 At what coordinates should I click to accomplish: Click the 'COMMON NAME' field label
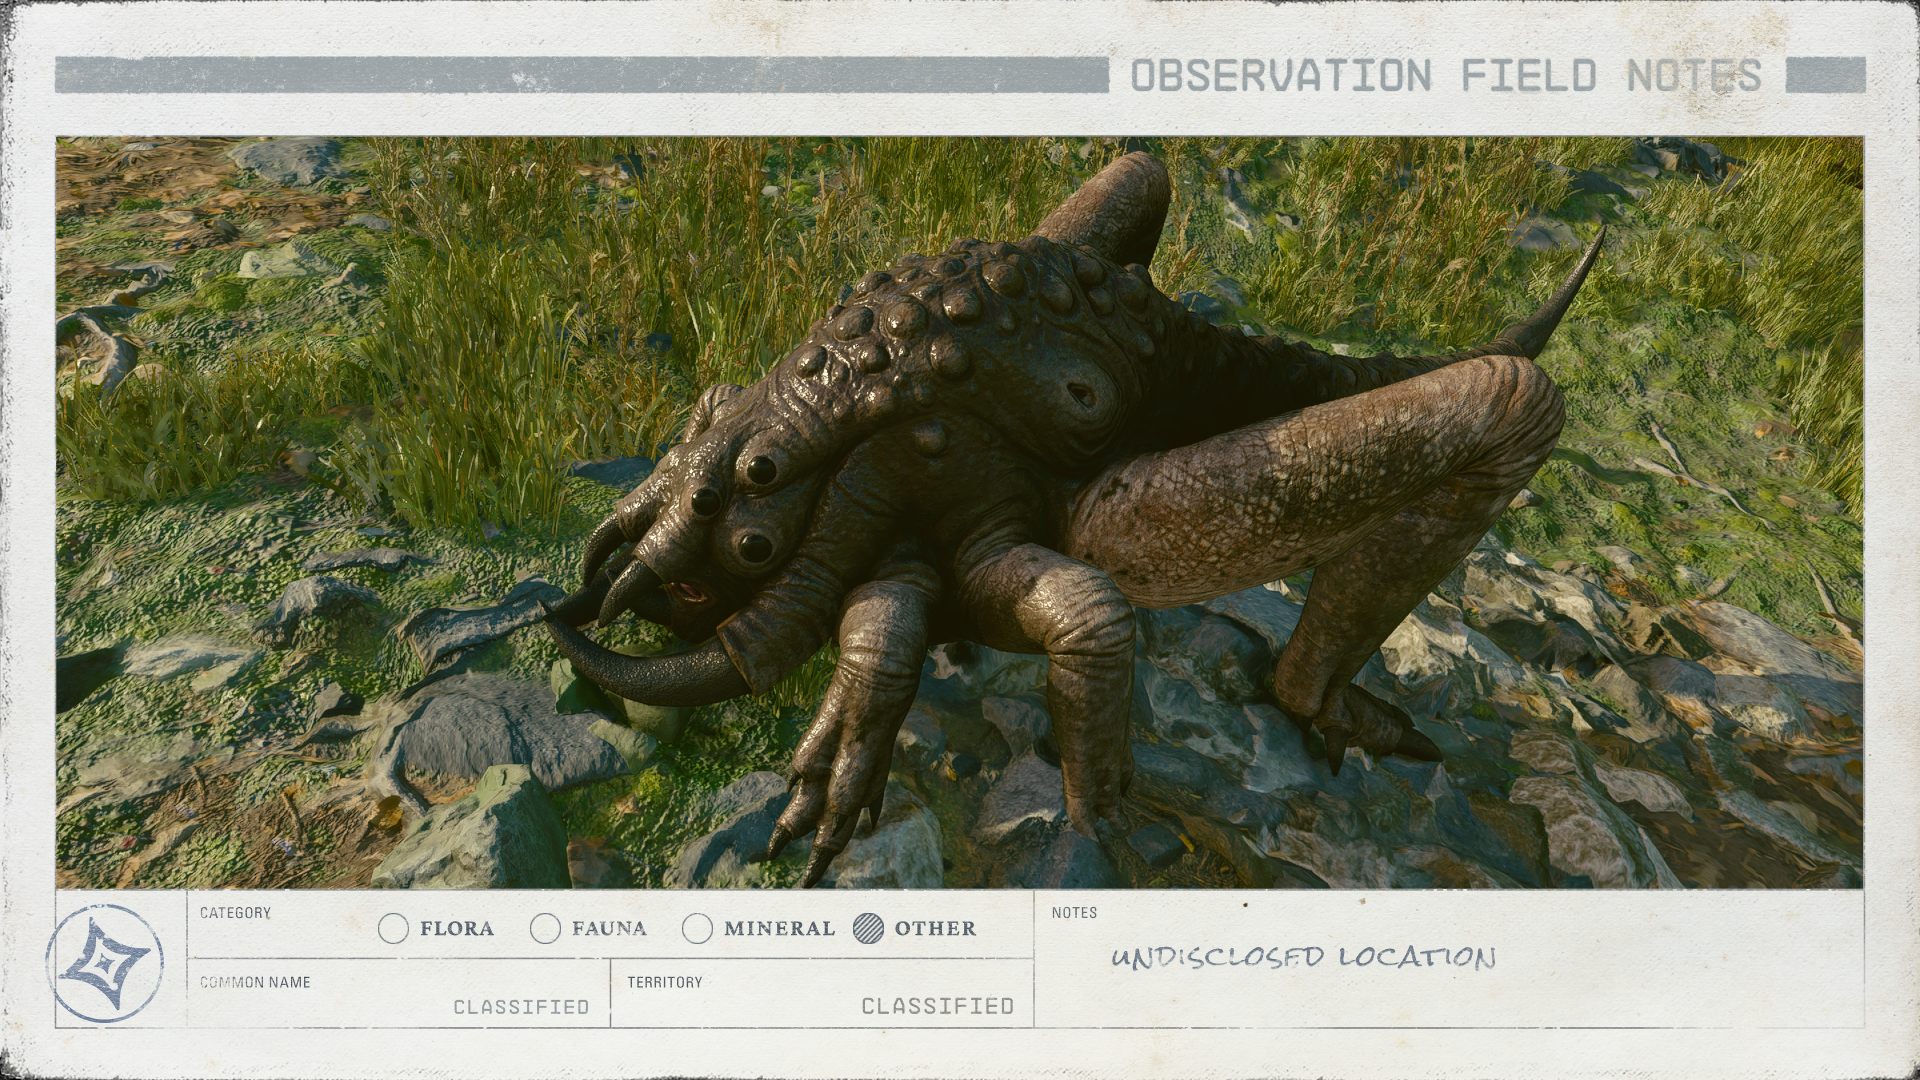255,982
